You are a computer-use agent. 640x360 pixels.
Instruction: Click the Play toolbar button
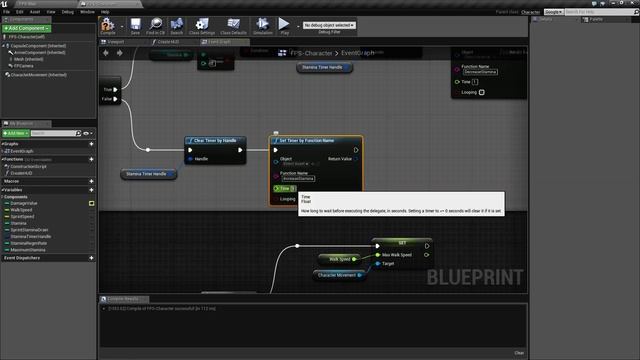click(284, 26)
